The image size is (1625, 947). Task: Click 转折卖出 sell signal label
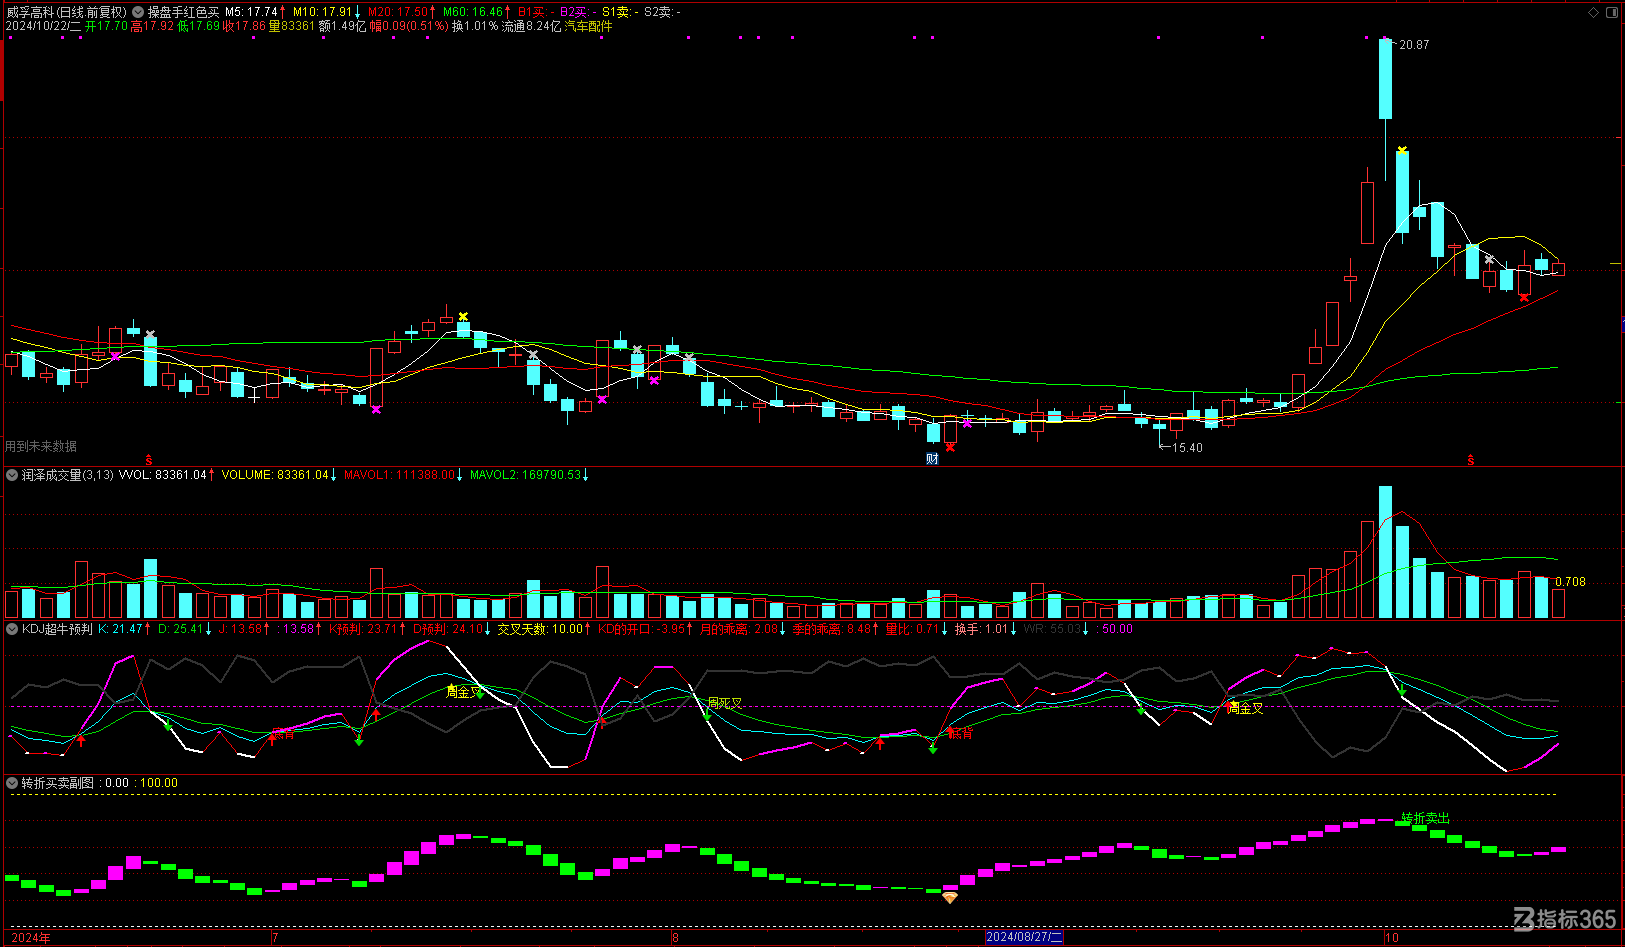[x=1425, y=818]
